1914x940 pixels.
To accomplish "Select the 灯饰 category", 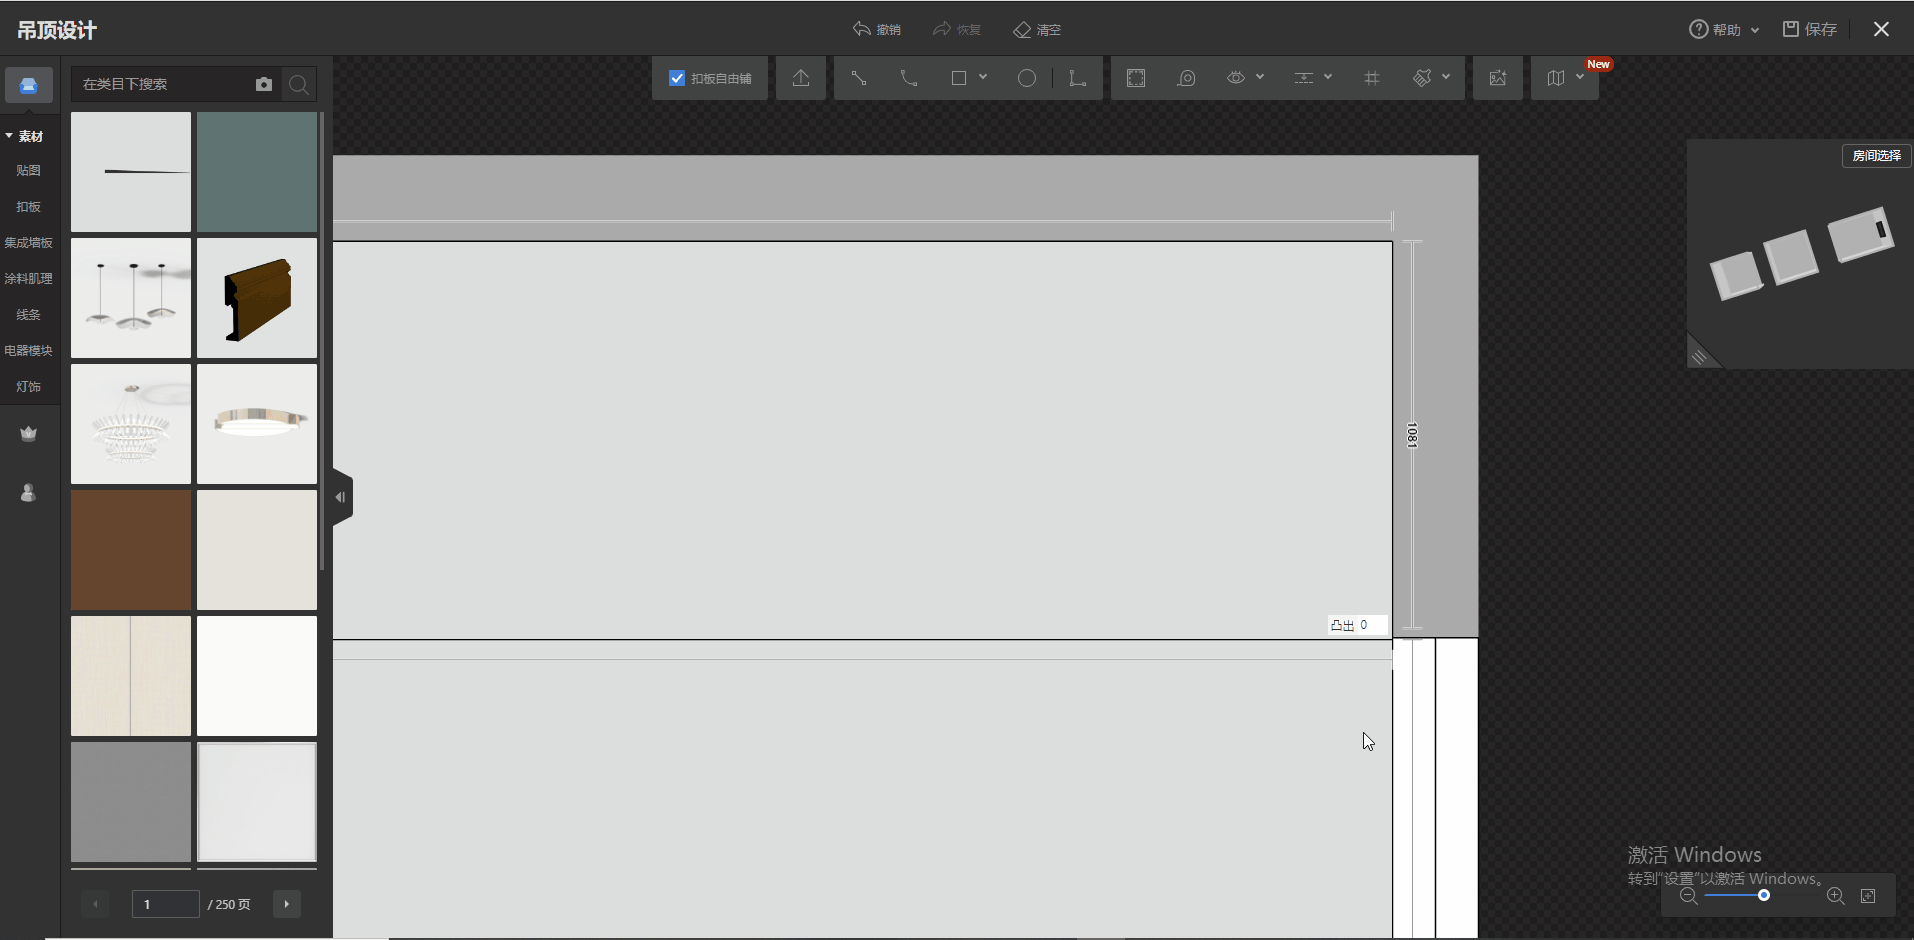I will point(28,386).
